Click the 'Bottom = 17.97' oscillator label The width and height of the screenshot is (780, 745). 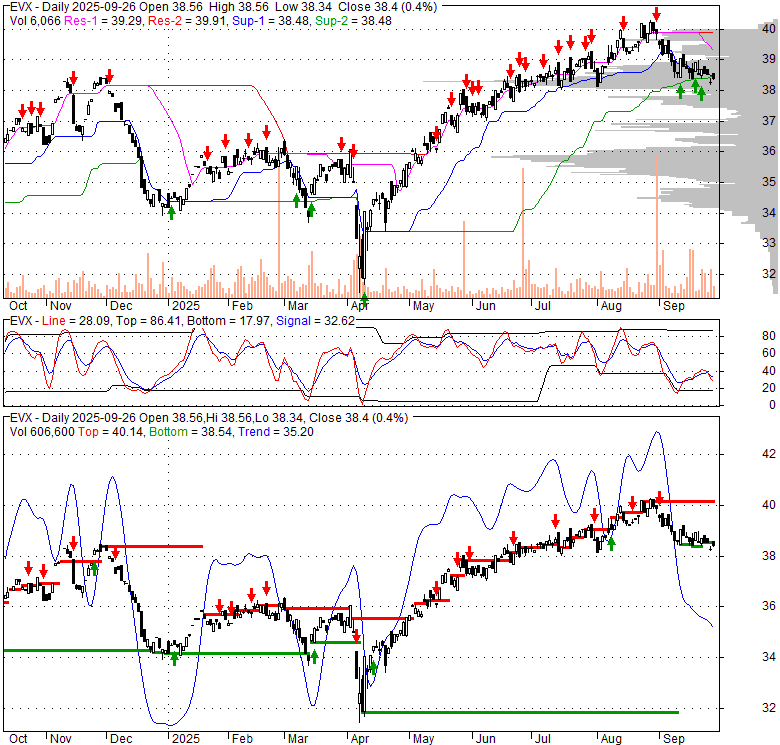(229, 321)
